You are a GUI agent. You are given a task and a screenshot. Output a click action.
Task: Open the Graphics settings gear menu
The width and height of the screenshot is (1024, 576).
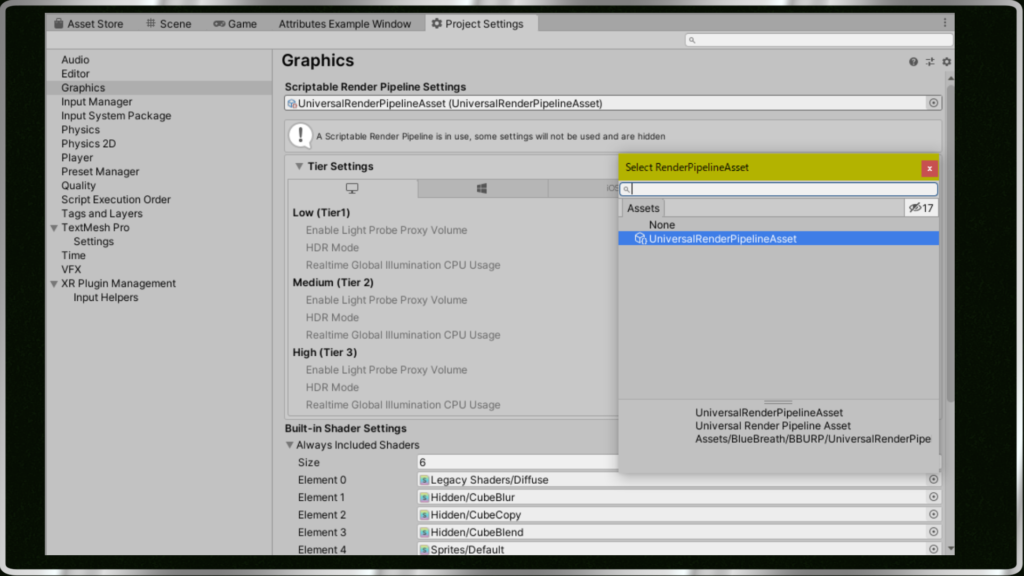point(946,62)
